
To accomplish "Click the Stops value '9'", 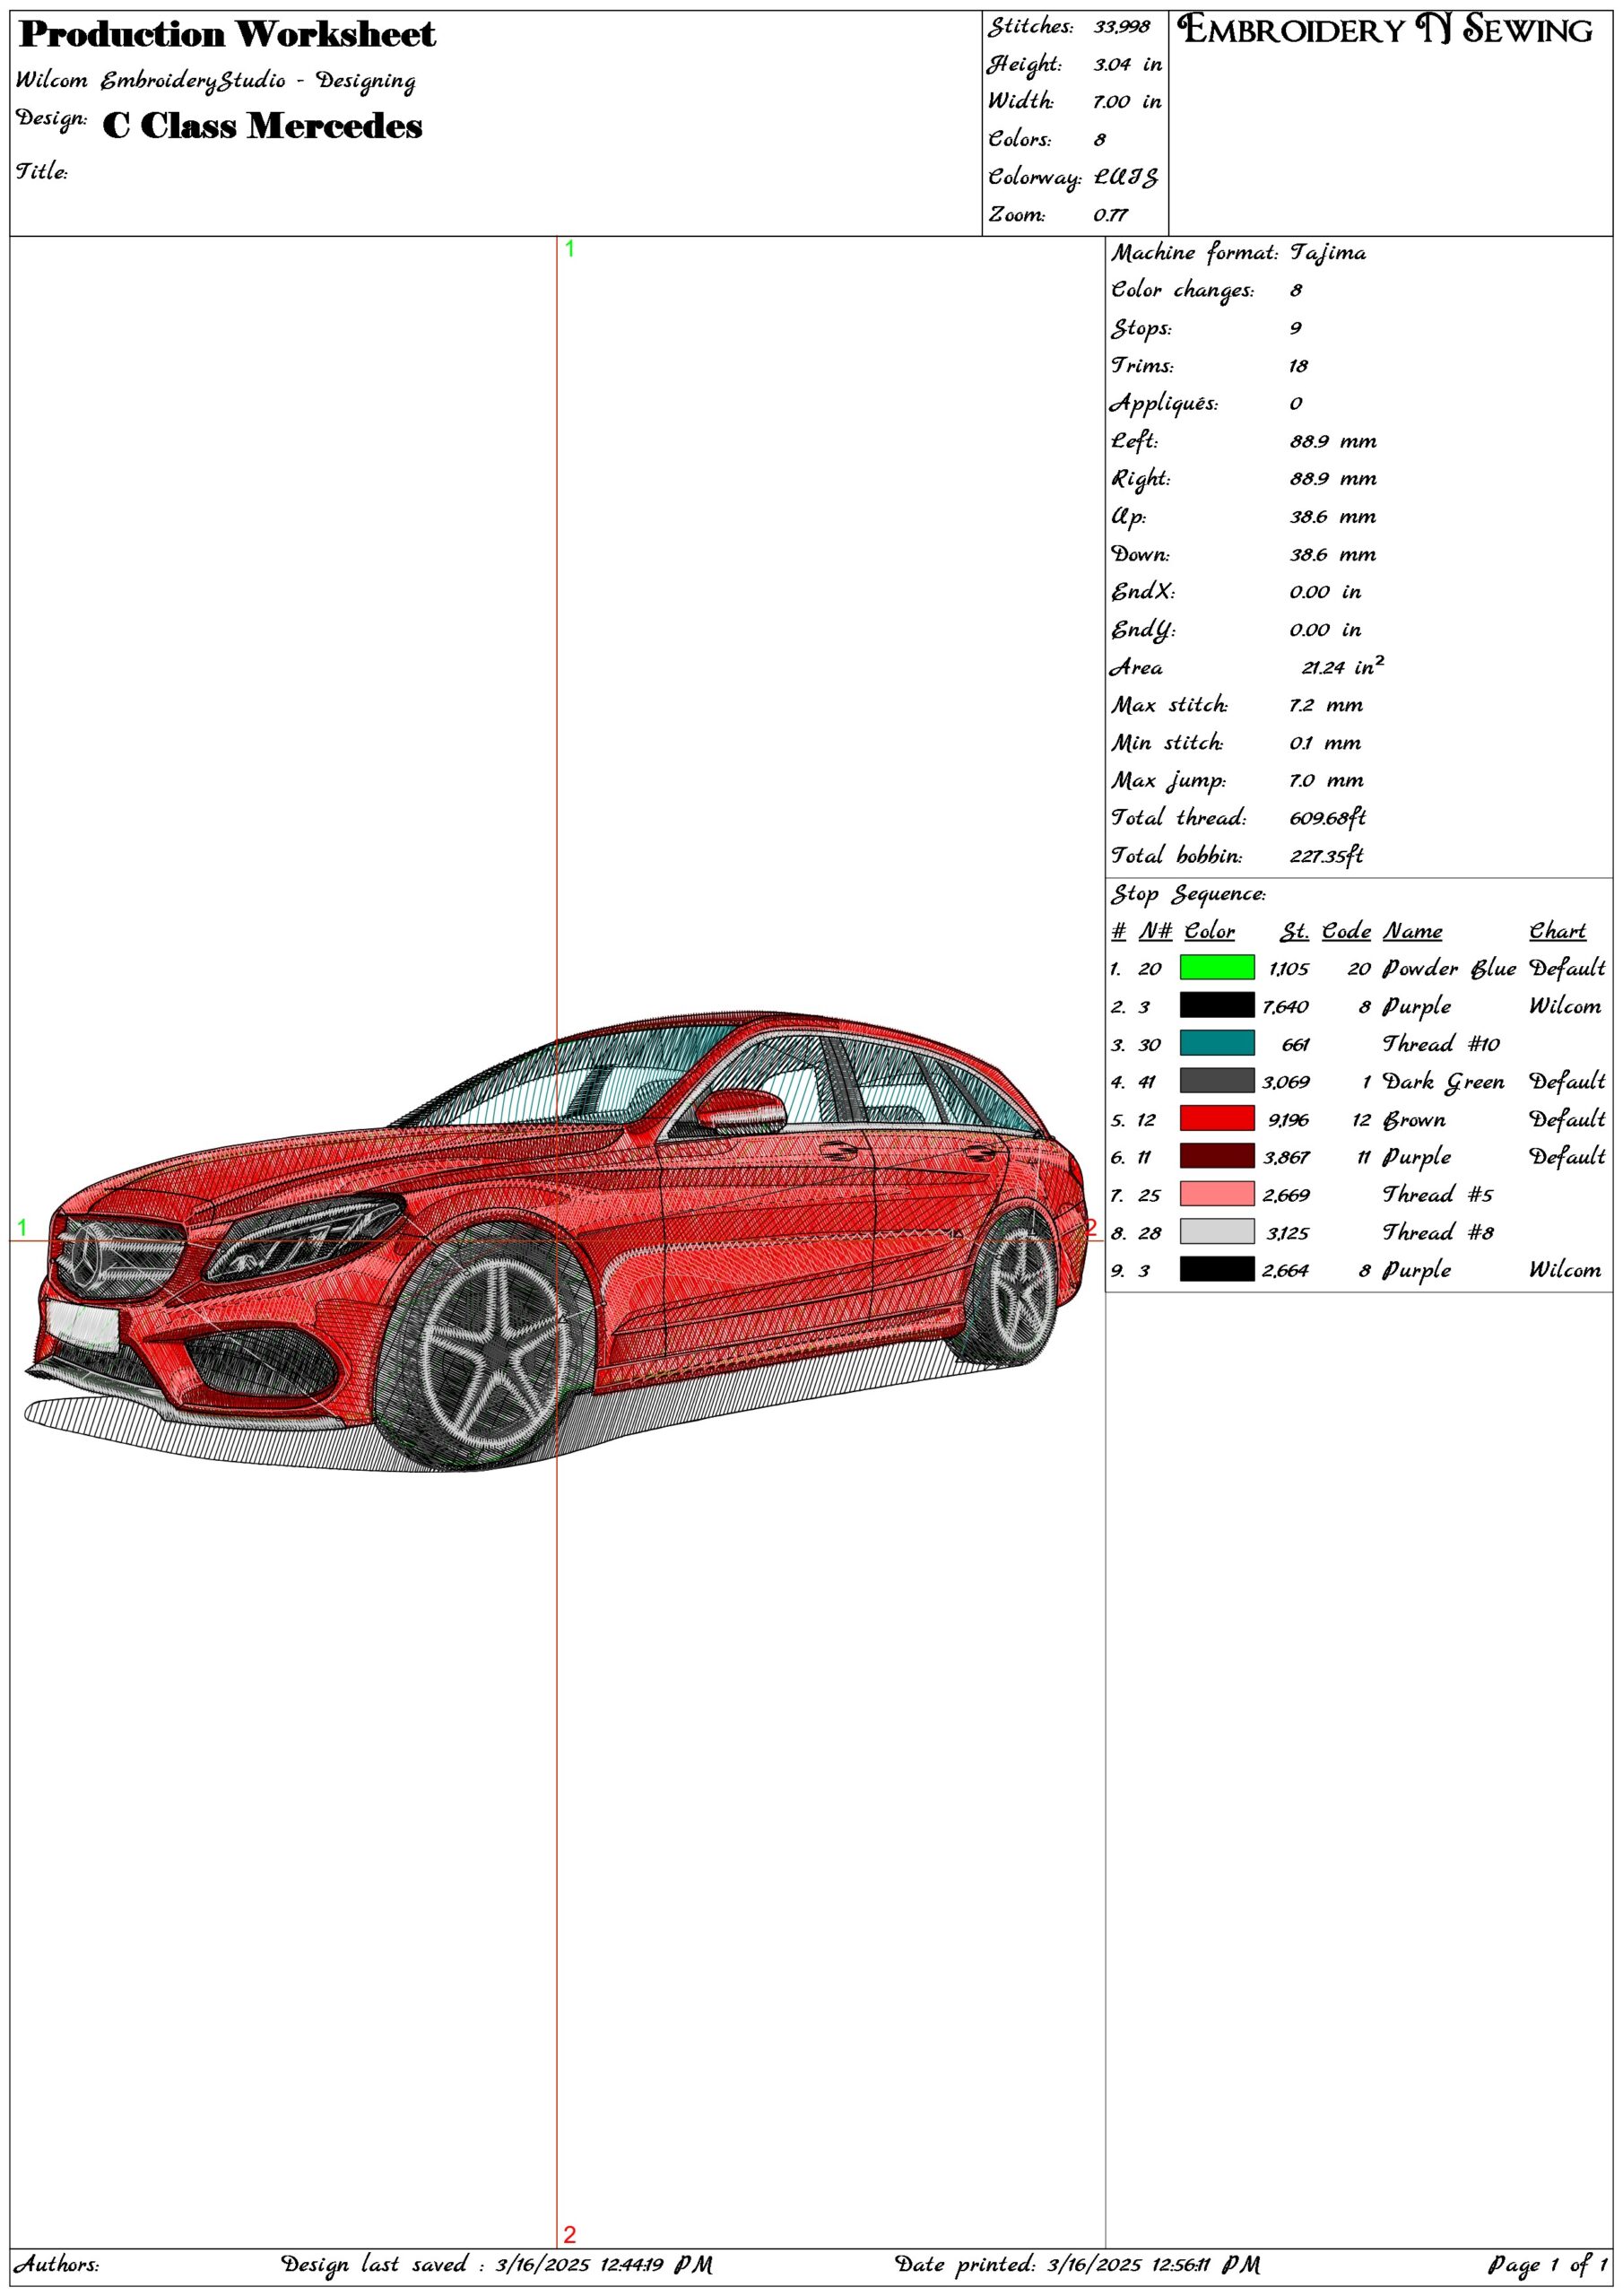I will click(1295, 328).
